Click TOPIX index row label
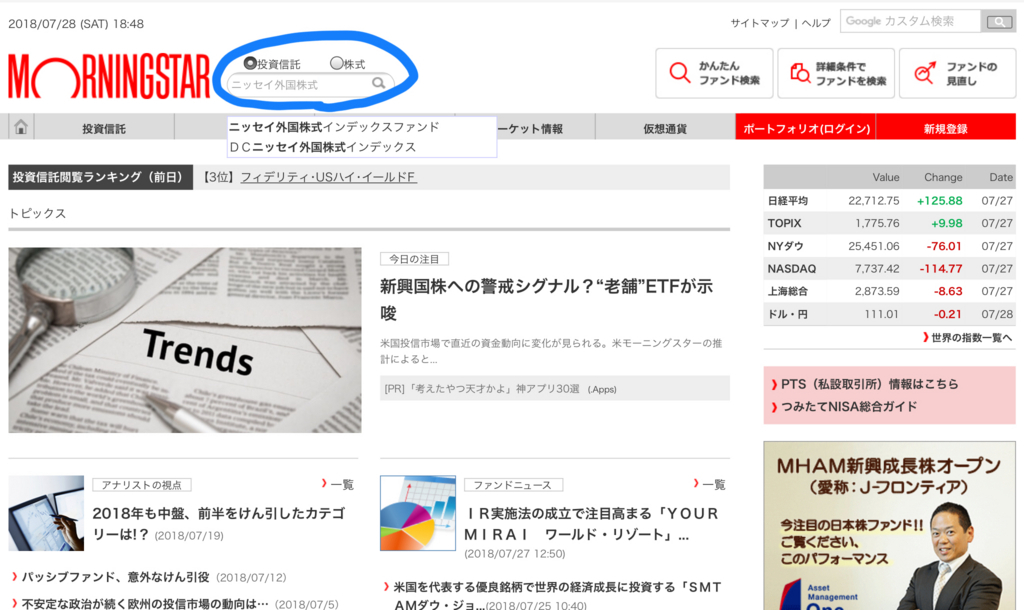 pos(784,223)
